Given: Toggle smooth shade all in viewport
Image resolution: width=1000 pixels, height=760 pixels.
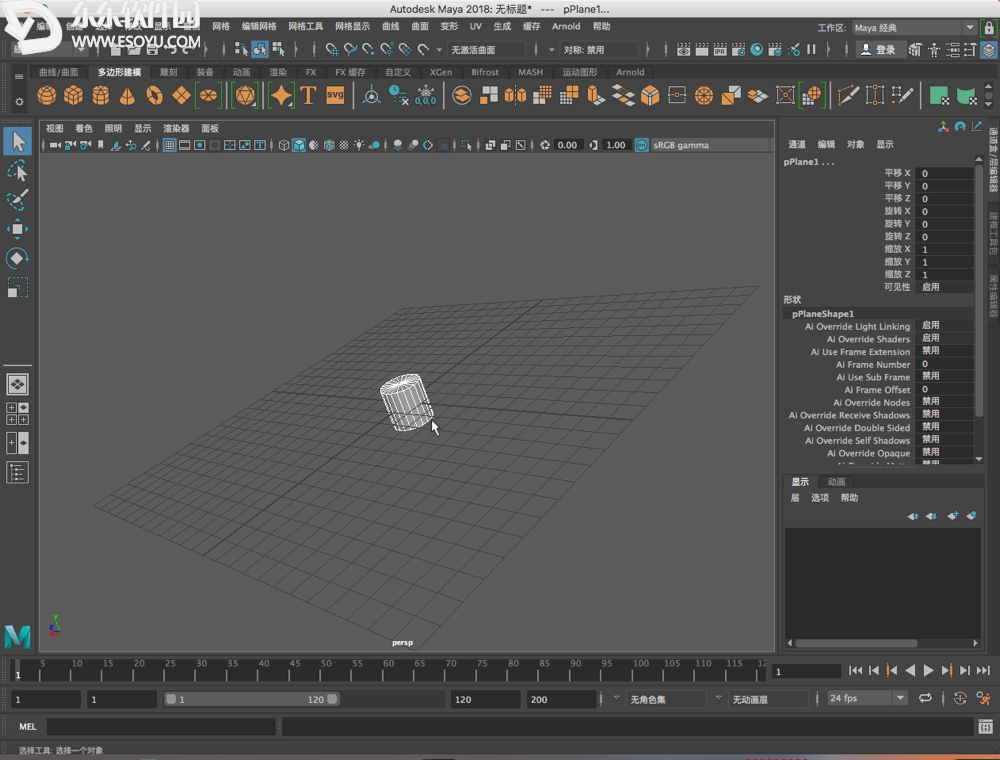Looking at the screenshot, I should tap(298, 145).
